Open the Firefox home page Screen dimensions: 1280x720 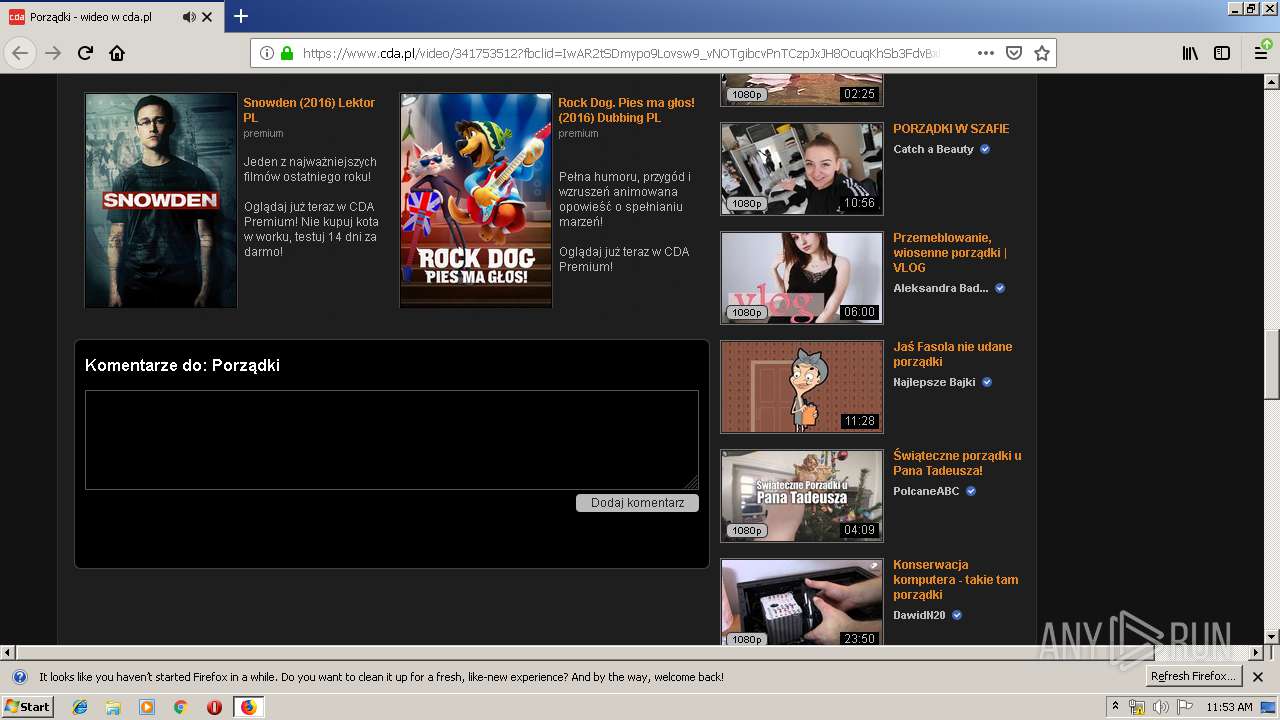[117, 53]
